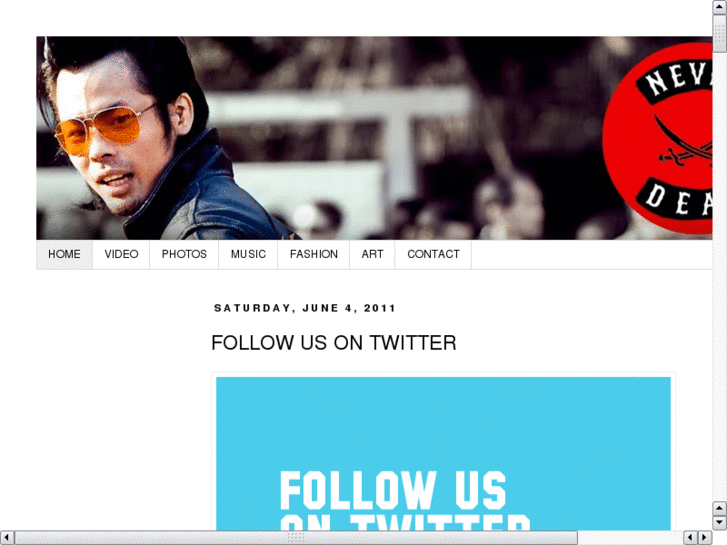Click the horizontal scrollbar left arrow
The width and height of the screenshot is (727, 545).
pyautogui.click(x=7, y=538)
